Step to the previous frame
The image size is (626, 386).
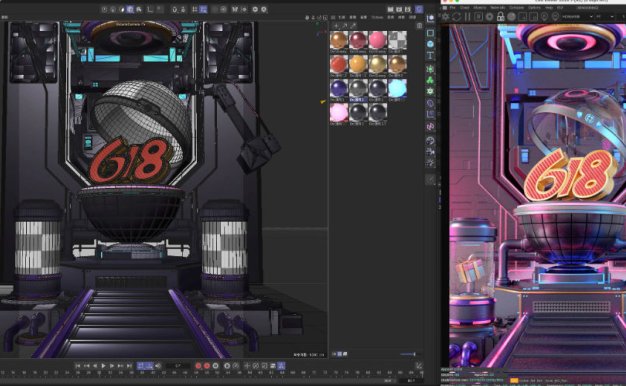pyautogui.click(x=95, y=366)
